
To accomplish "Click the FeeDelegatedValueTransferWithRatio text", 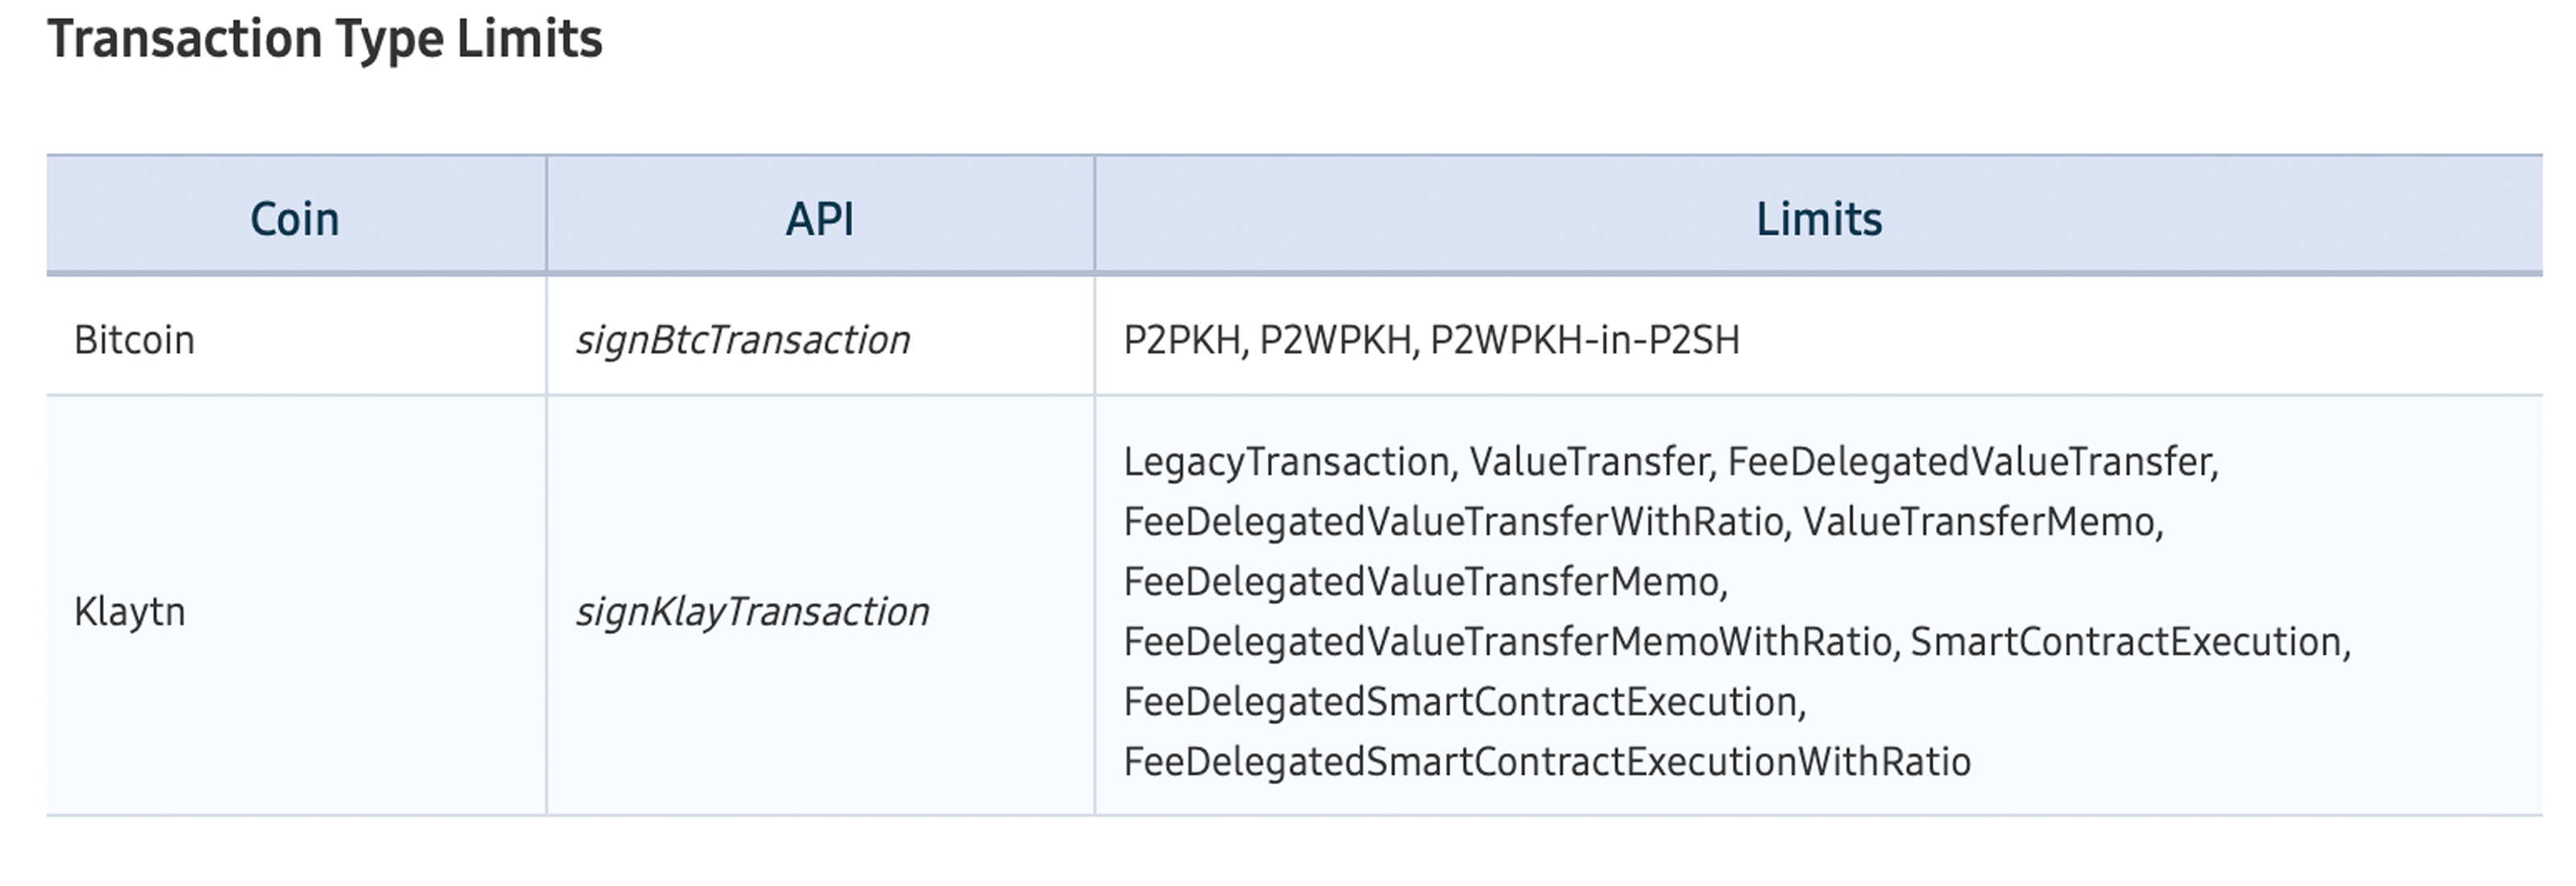I will pos(1454,522).
